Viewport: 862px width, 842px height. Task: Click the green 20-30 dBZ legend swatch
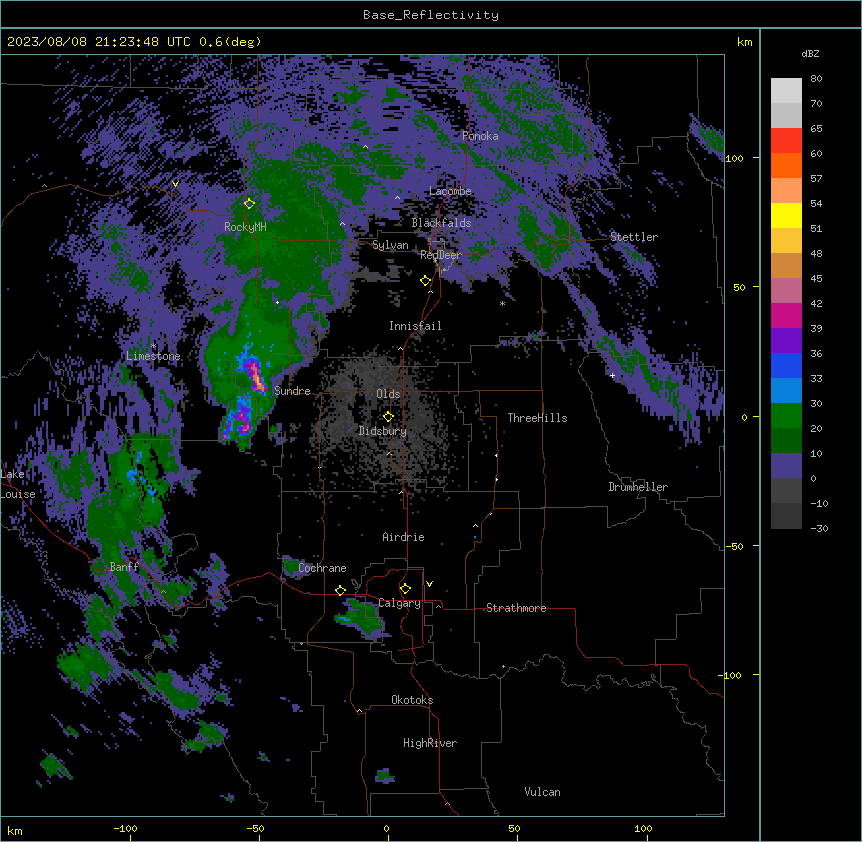coord(786,416)
